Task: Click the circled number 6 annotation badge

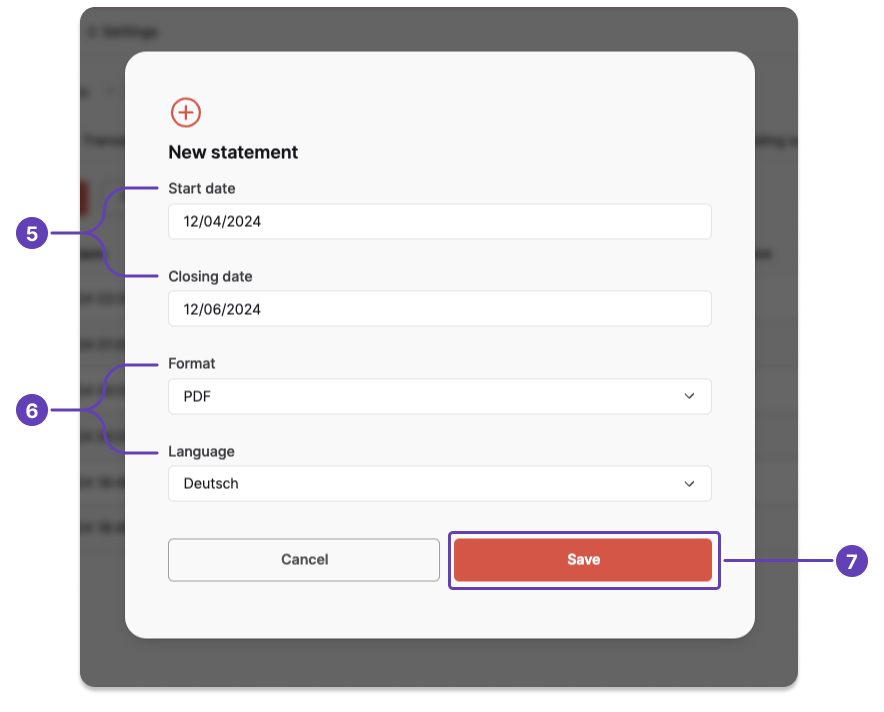Action: click(32, 408)
